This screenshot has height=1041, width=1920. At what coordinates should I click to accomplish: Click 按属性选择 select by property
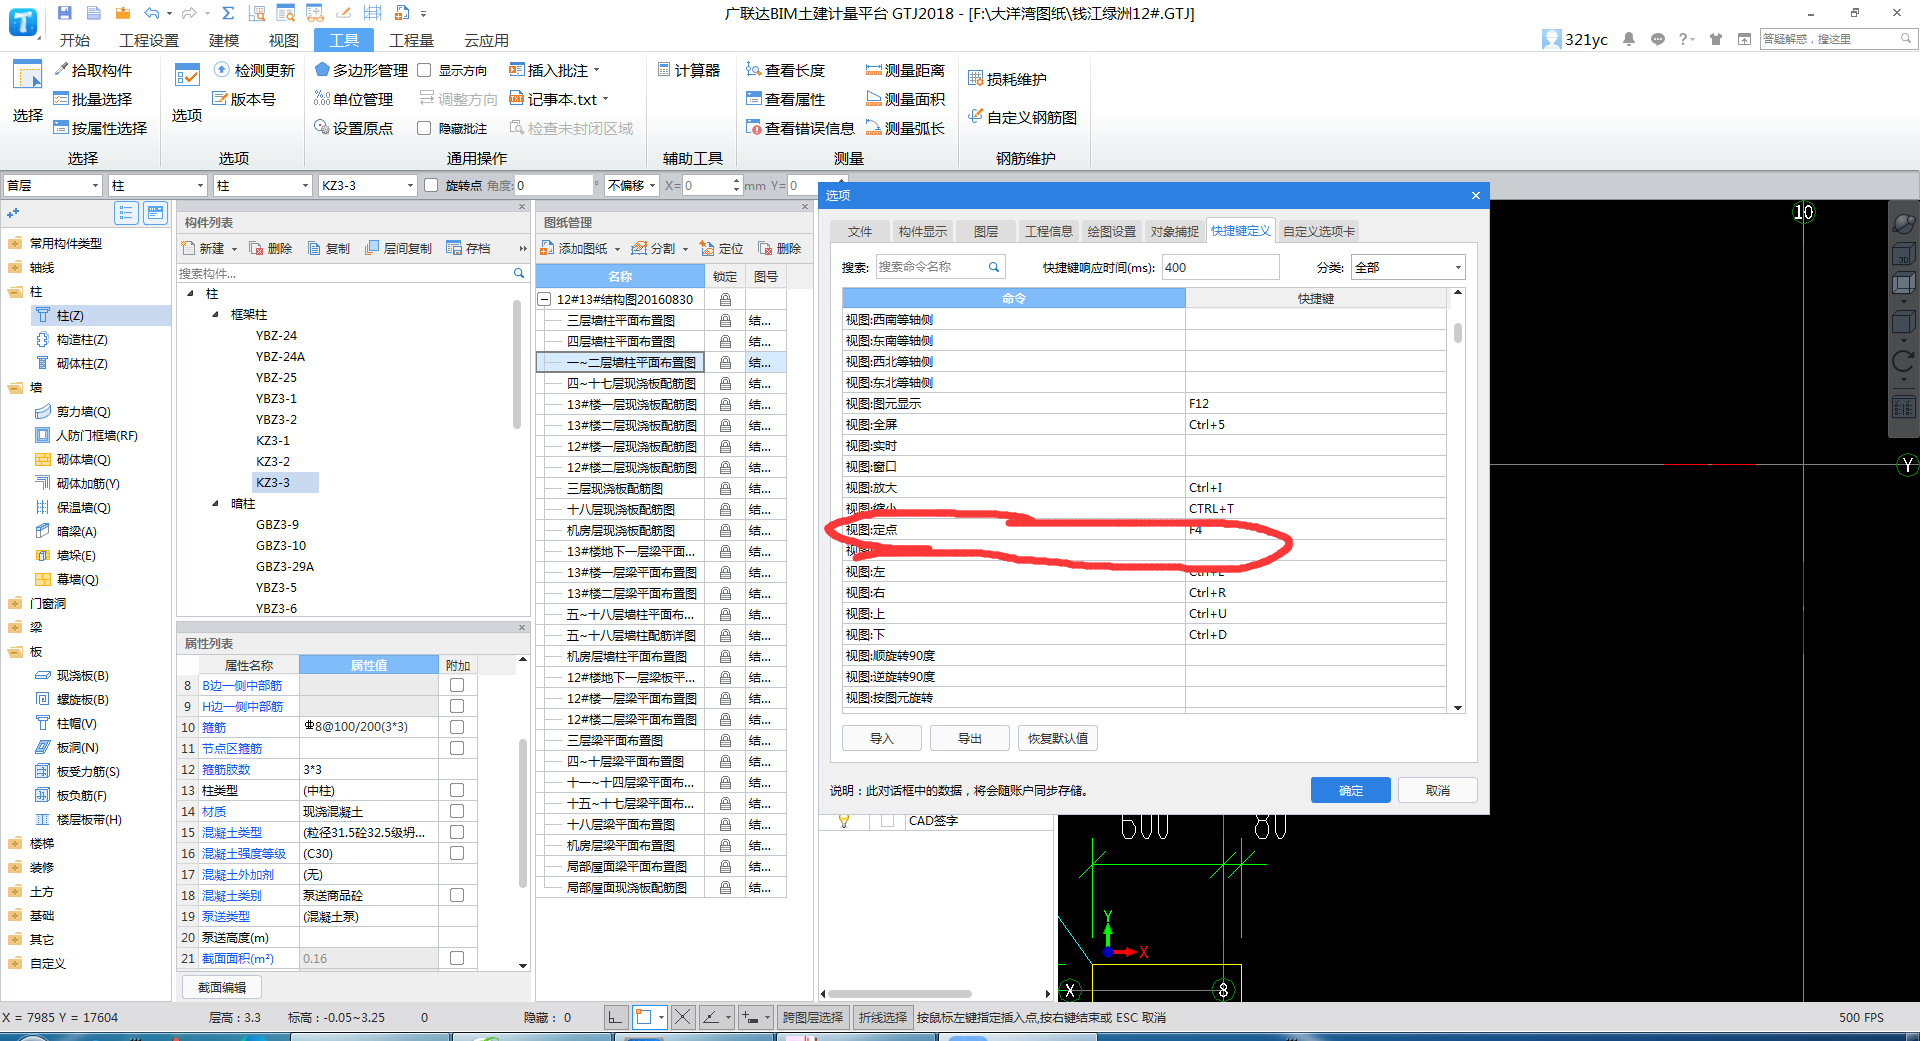click(x=100, y=128)
